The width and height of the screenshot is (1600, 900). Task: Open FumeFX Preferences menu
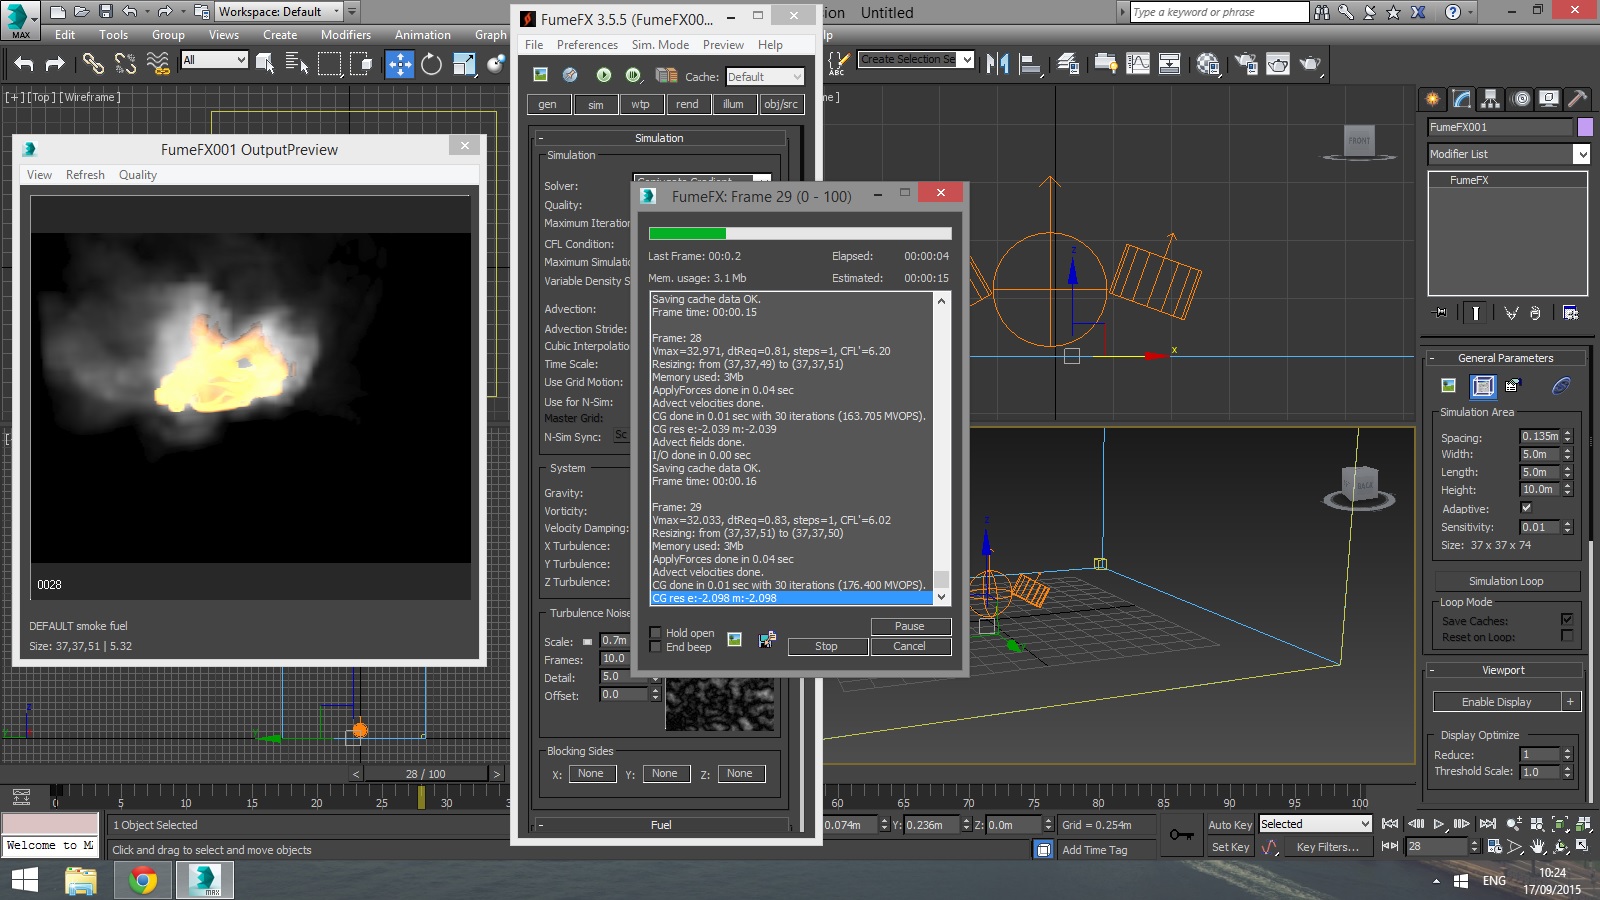click(587, 45)
